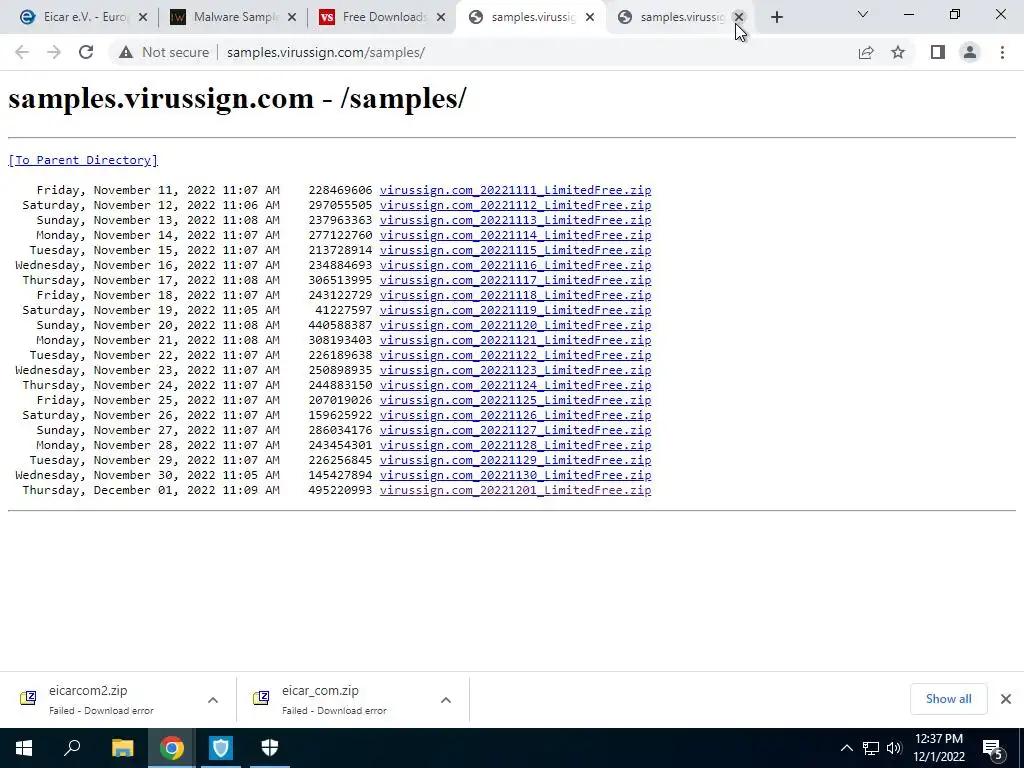This screenshot has height=768, width=1024.
Task: Close the last samples.virussign tab
Action: tap(739, 17)
